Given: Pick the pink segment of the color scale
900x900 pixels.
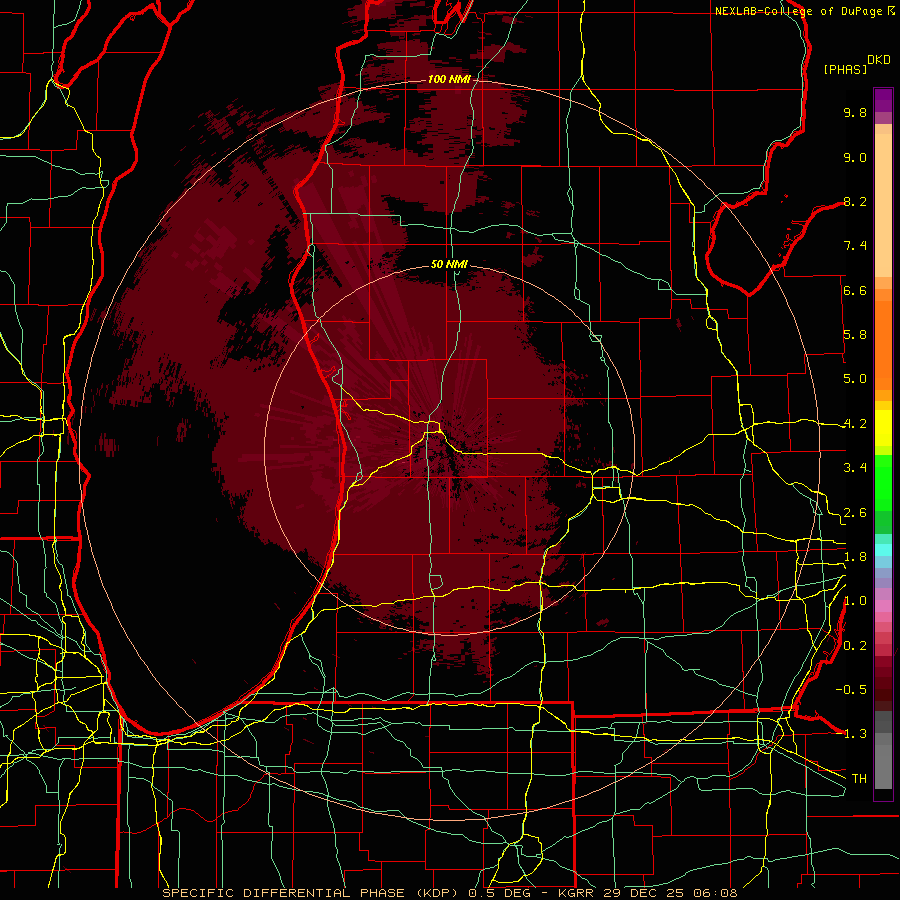Looking at the screenshot, I should pos(883,606).
